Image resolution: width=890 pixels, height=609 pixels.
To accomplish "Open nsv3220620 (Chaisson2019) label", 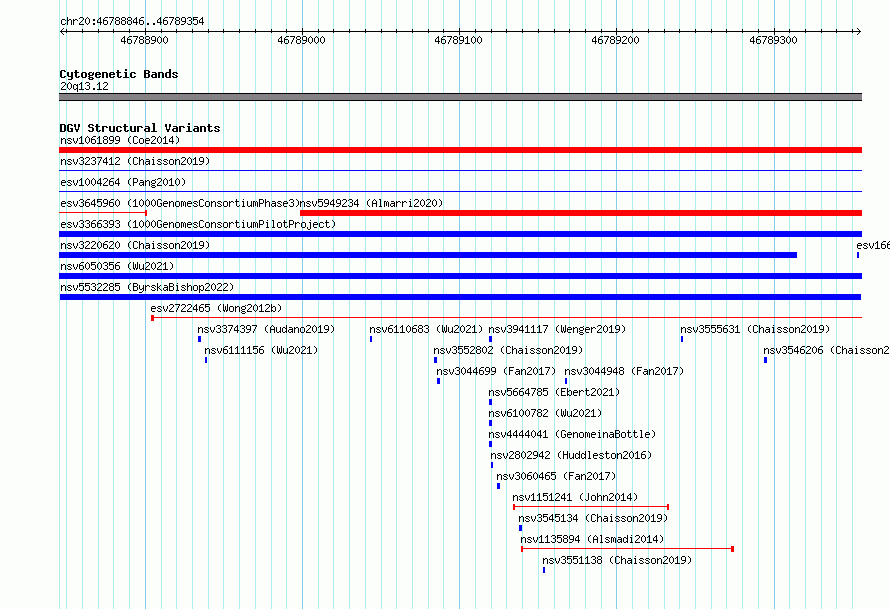I will [x=135, y=245].
